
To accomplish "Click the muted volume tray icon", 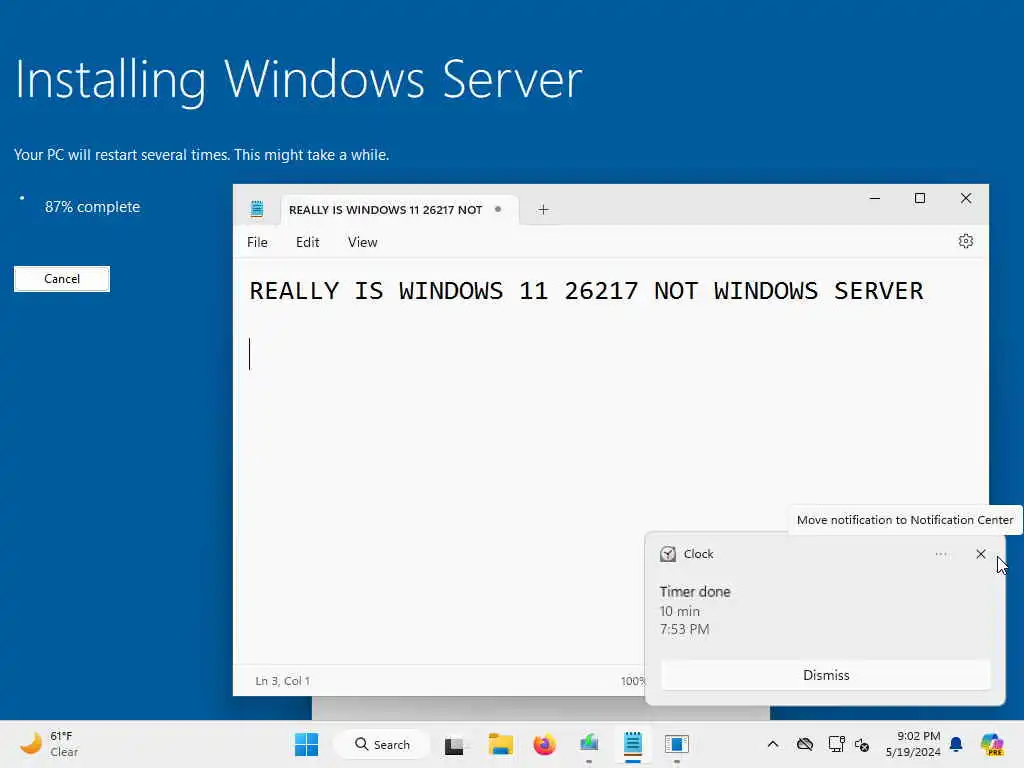I will (x=862, y=744).
